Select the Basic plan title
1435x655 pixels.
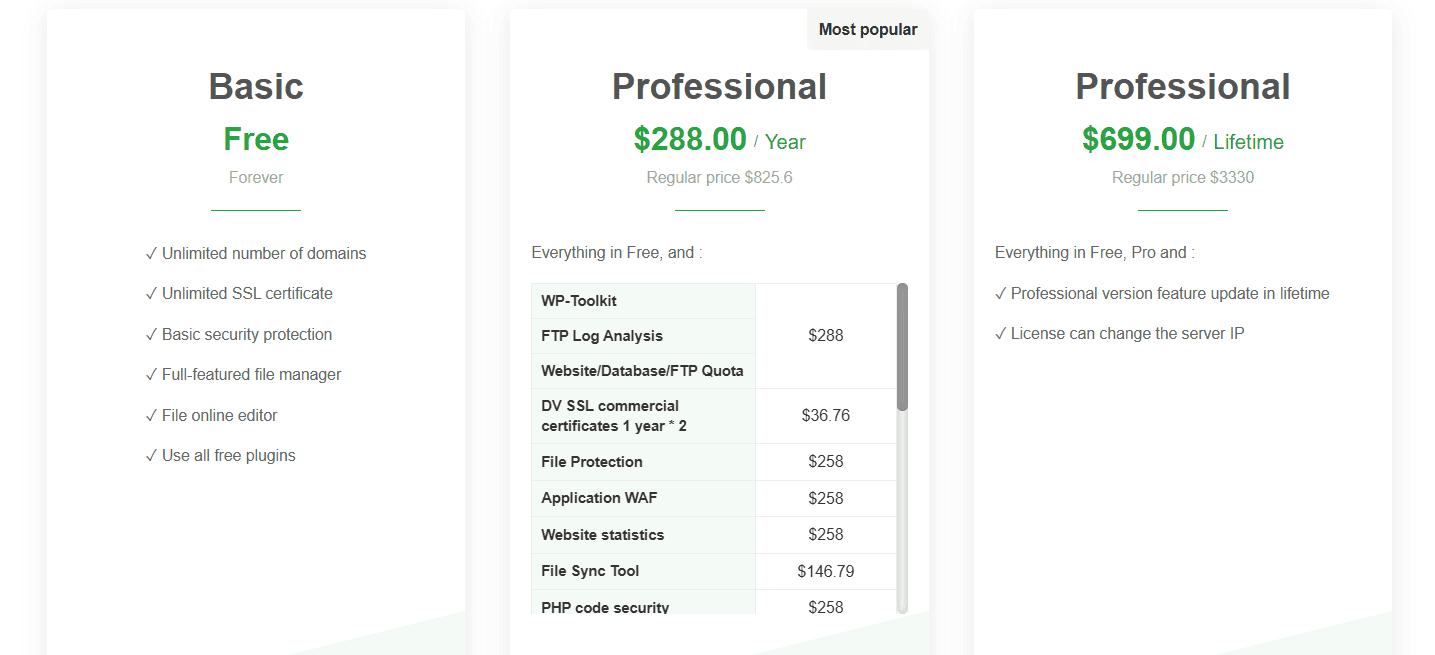point(255,87)
